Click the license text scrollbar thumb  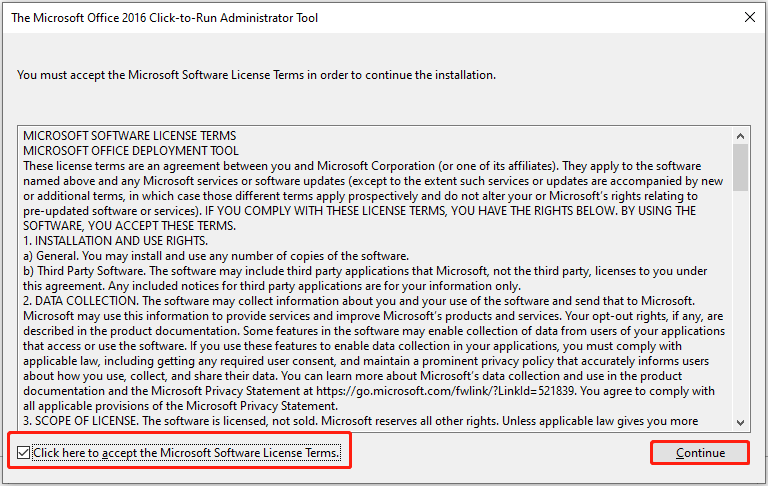[x=741, y=167]
